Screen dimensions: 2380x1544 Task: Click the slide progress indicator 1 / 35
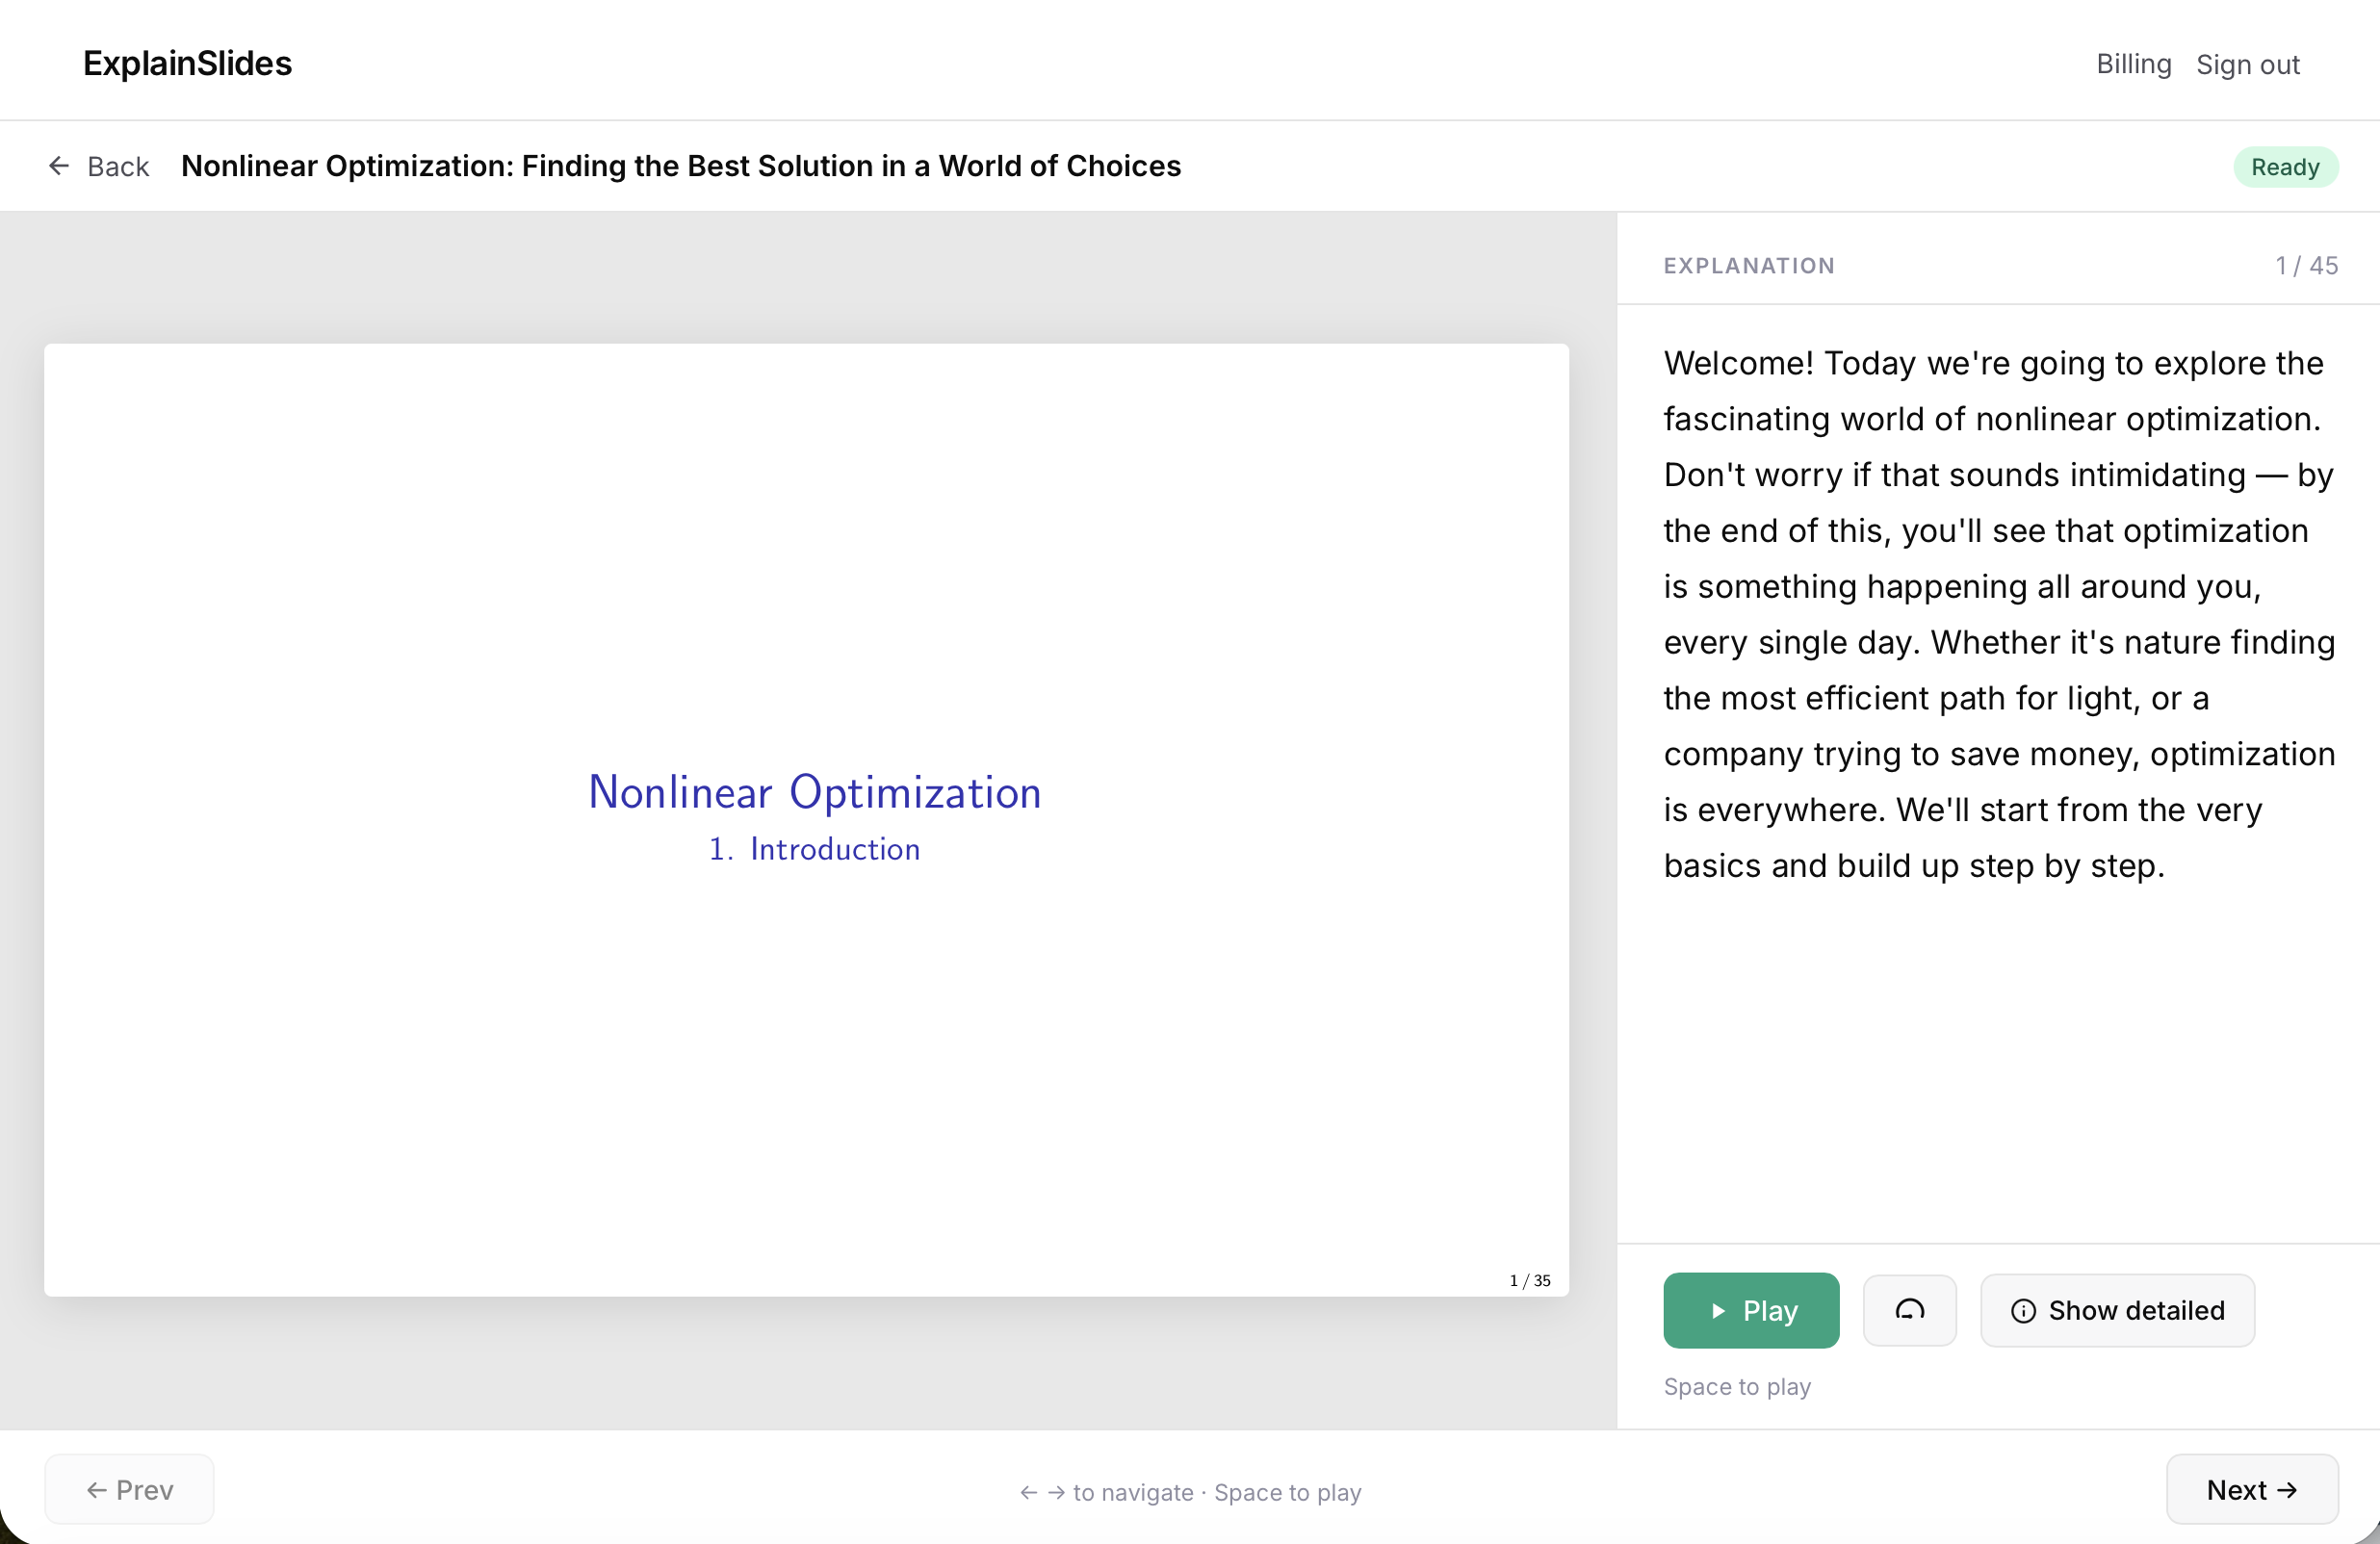[1529, 1280]
